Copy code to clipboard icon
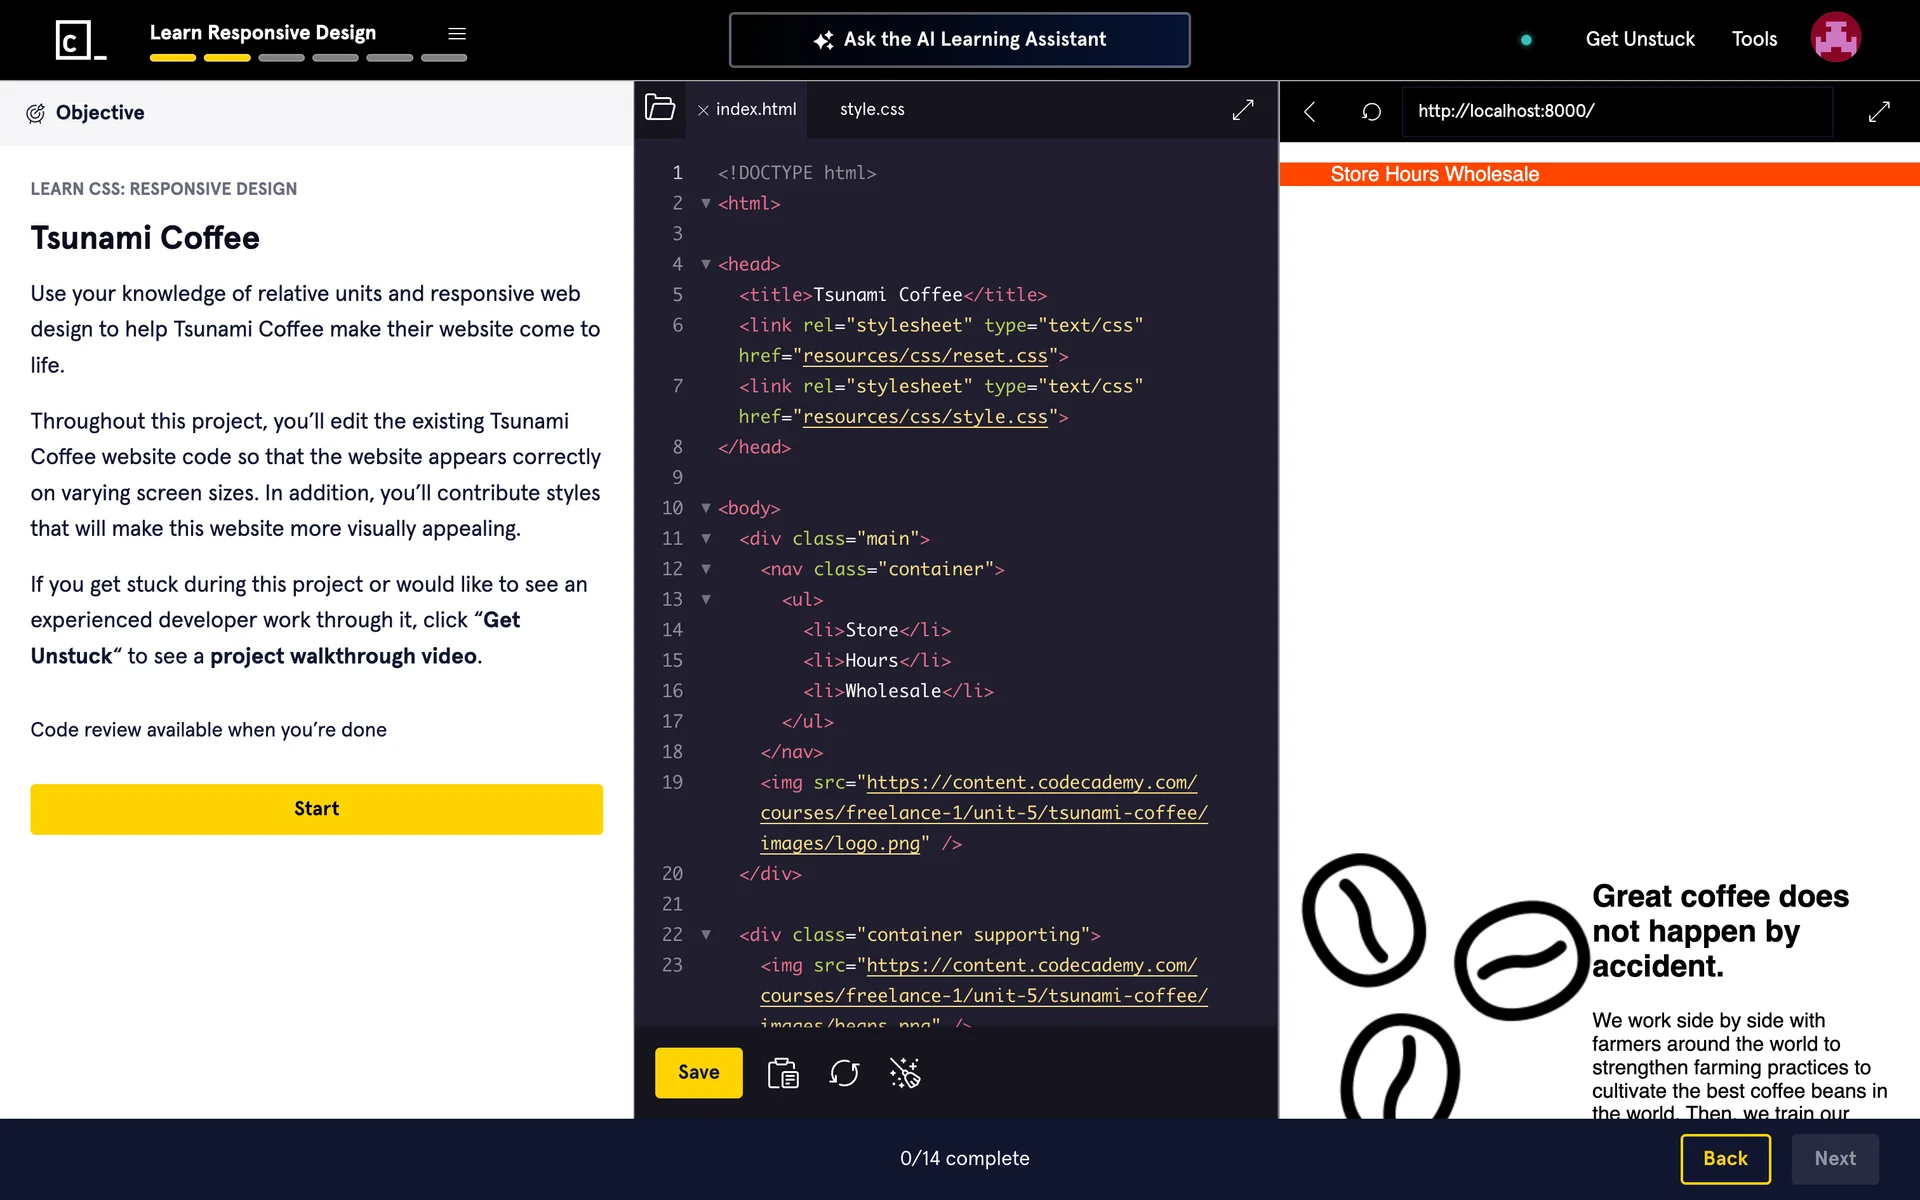1920x1200 pixels. coord(783,1073)
